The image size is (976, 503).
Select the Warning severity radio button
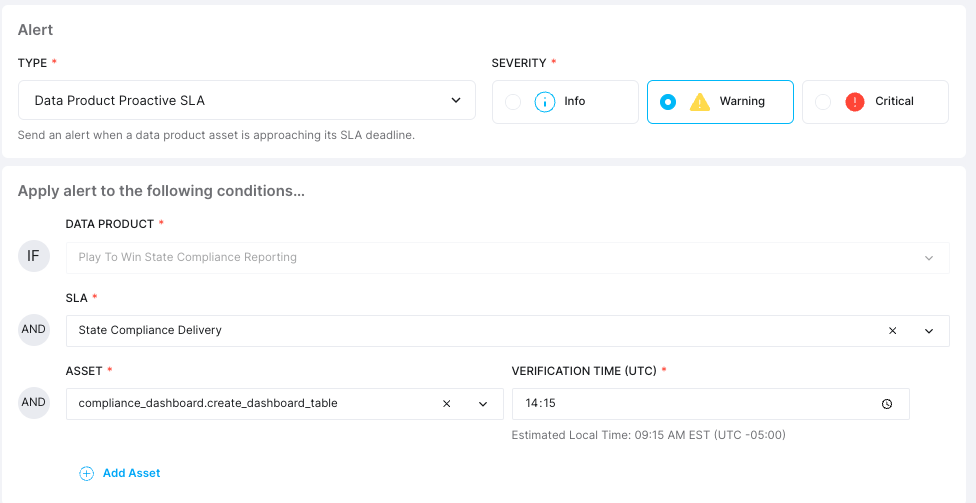(x=668, y=101)
